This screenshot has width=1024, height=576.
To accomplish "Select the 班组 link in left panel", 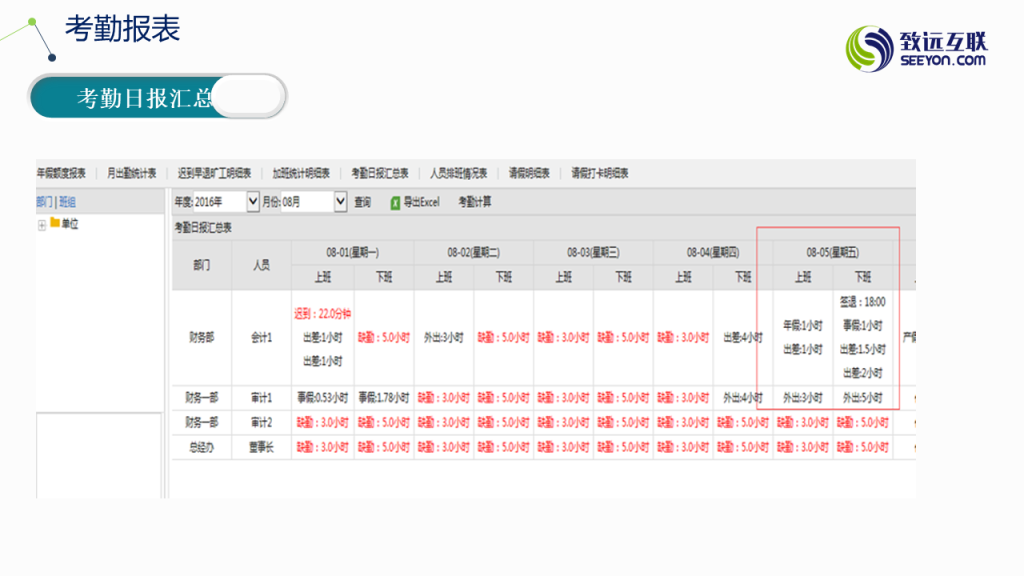I will click(67, 202).
